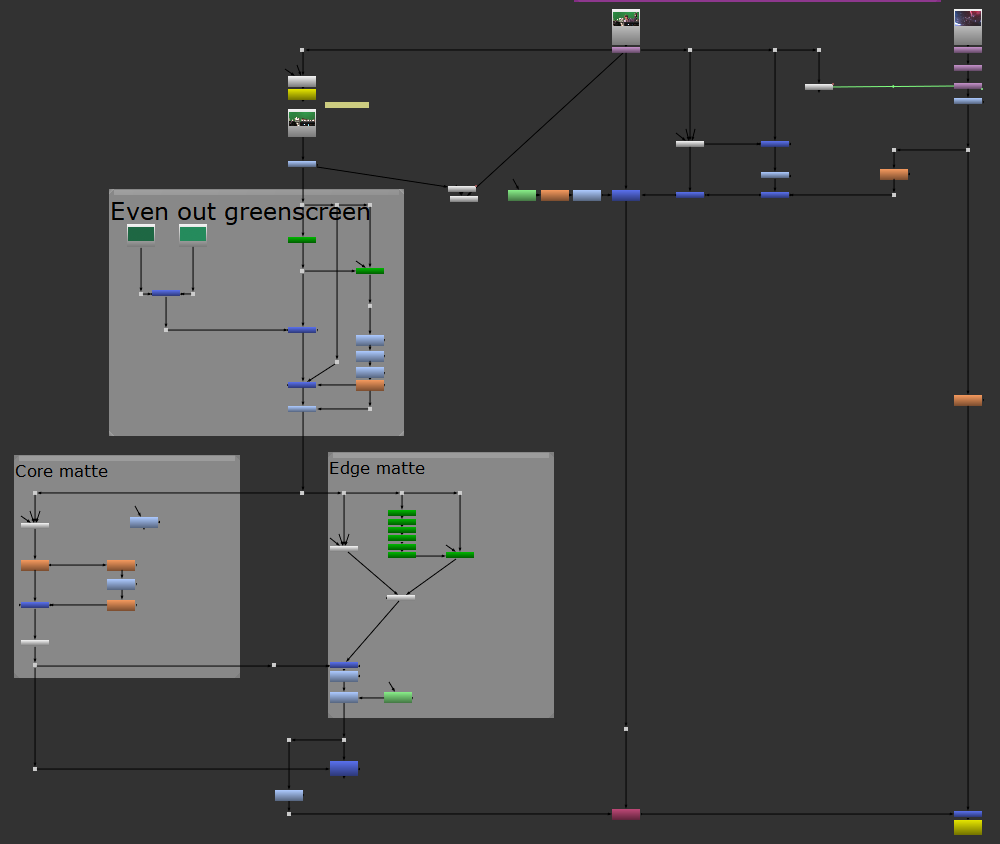Select the large blue merge node below Edge matte

point(344,768)
